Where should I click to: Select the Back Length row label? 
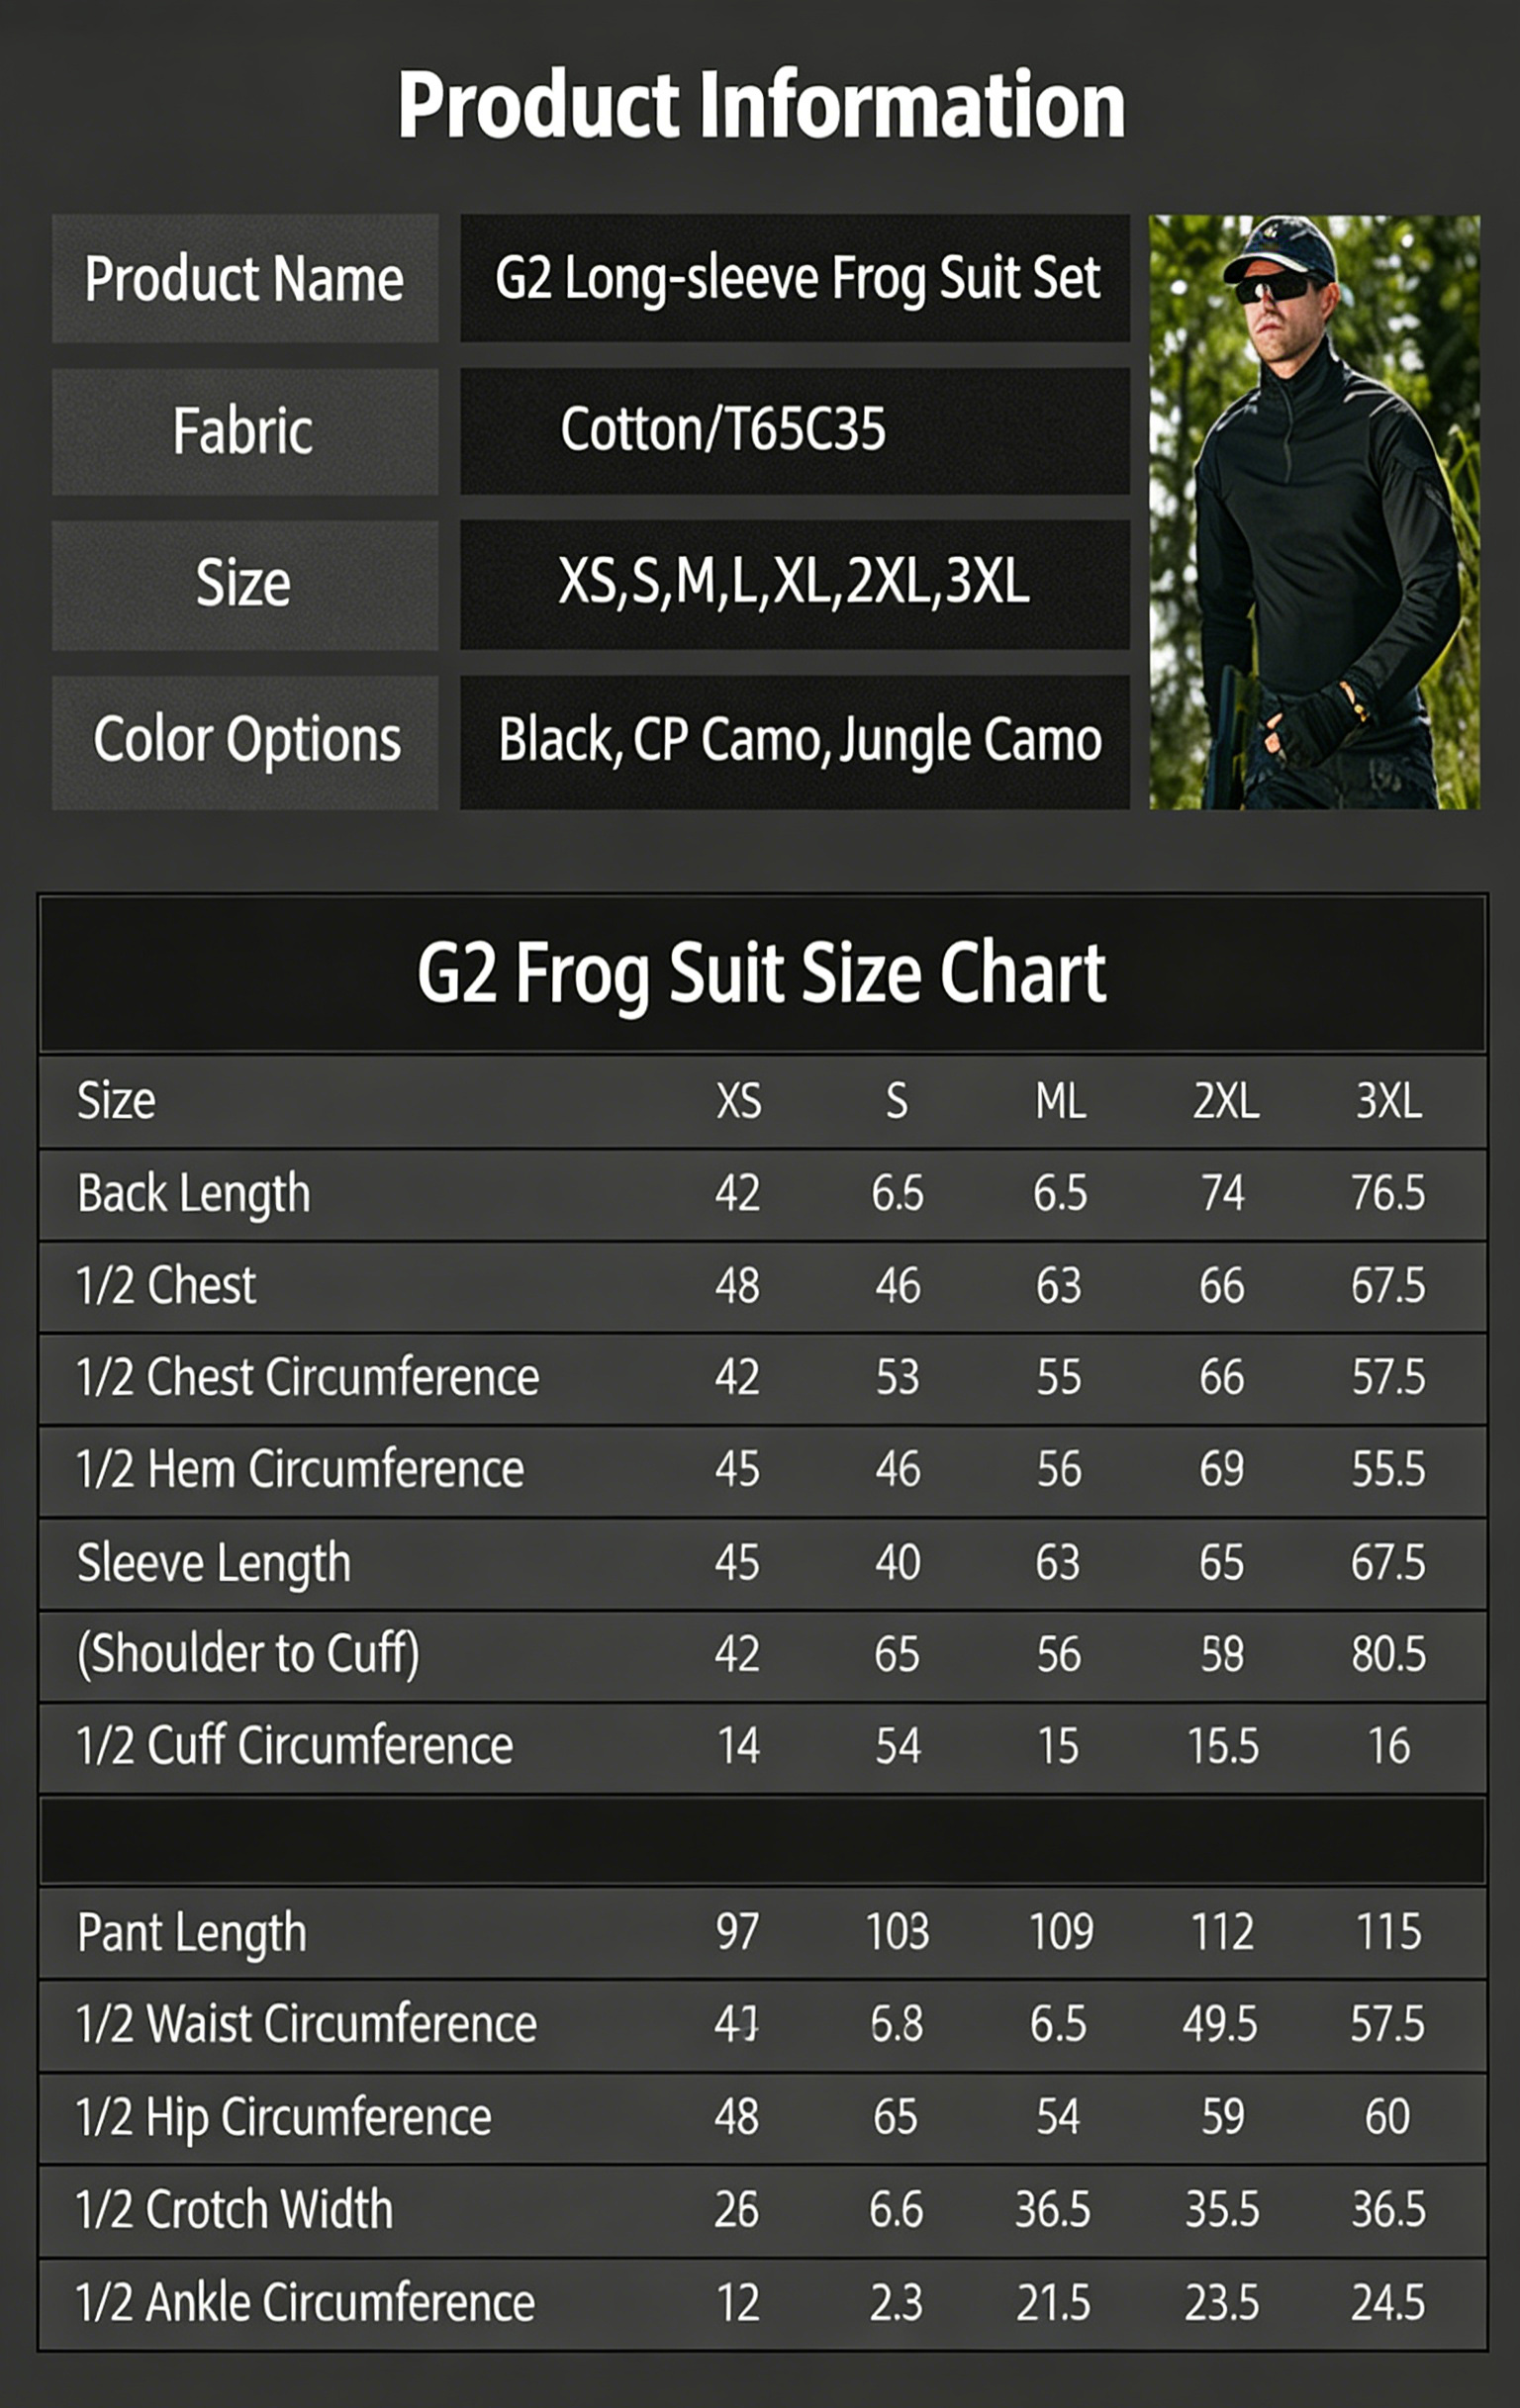194,1194
